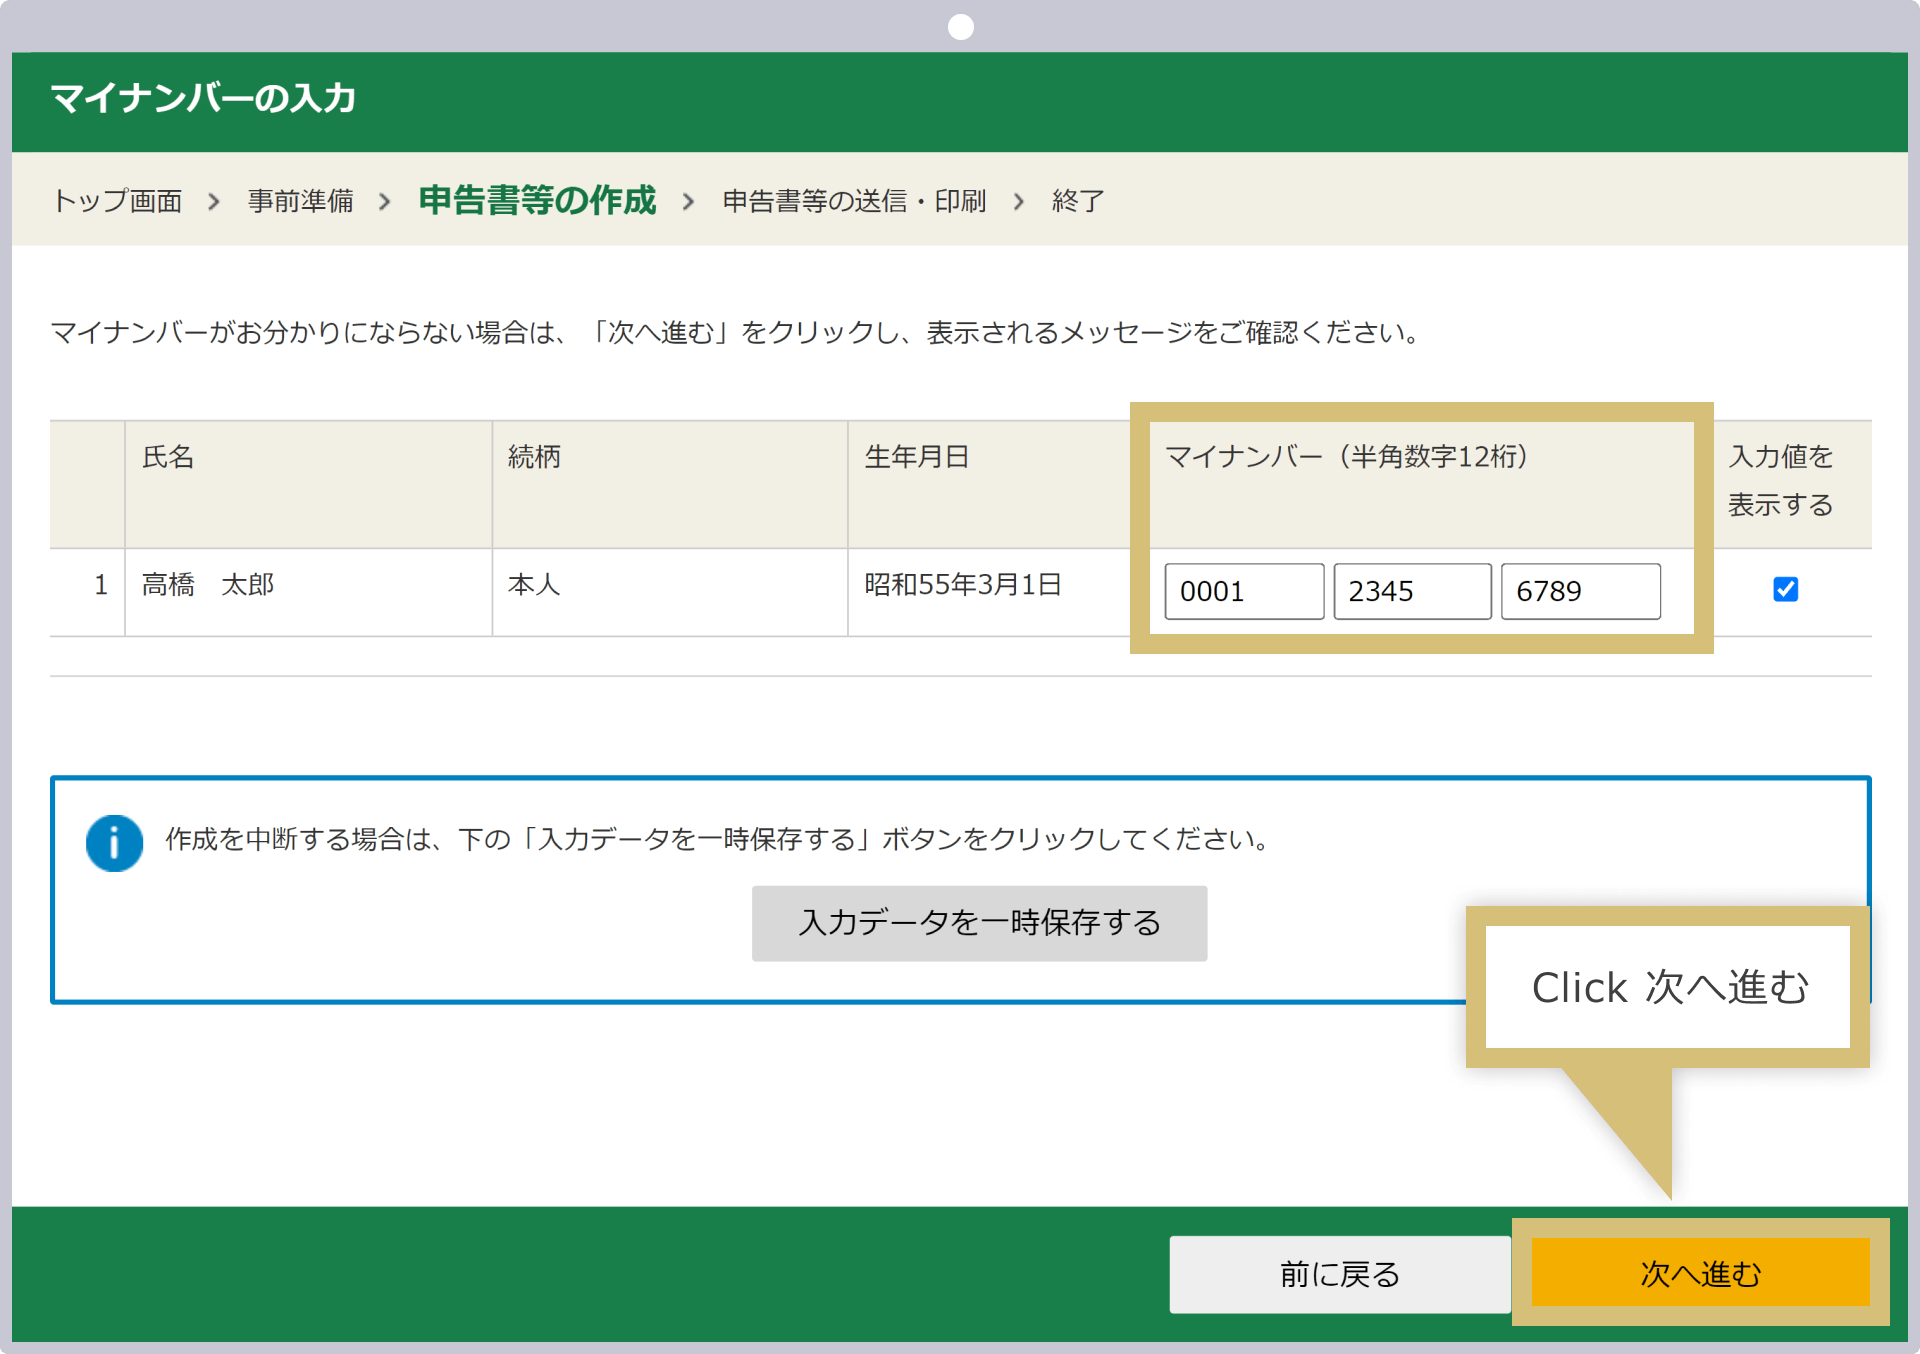
Task: Click the マイナンバーの入力 page title
Action: click(204, 98)
